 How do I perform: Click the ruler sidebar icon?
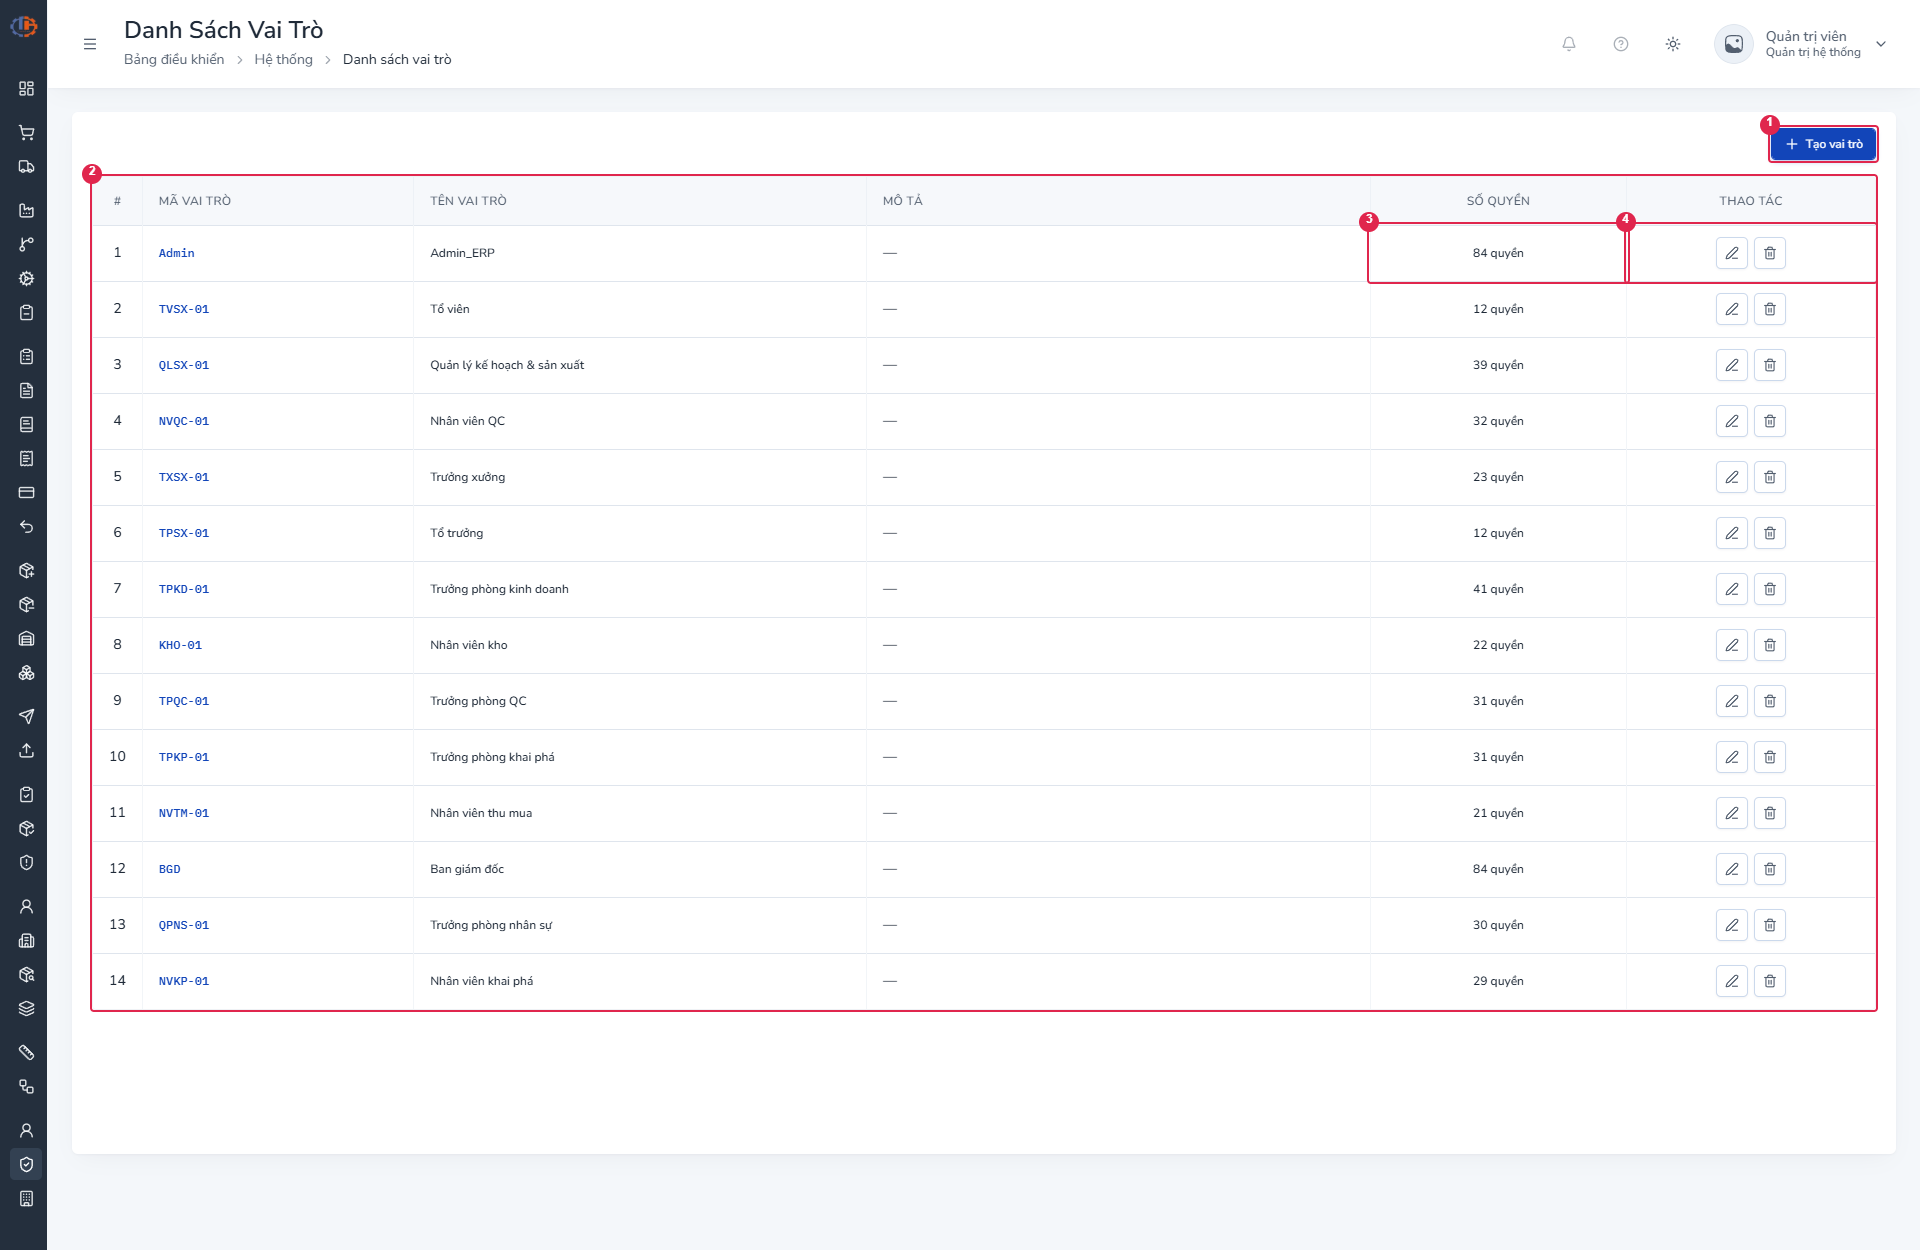[27, 1053]
